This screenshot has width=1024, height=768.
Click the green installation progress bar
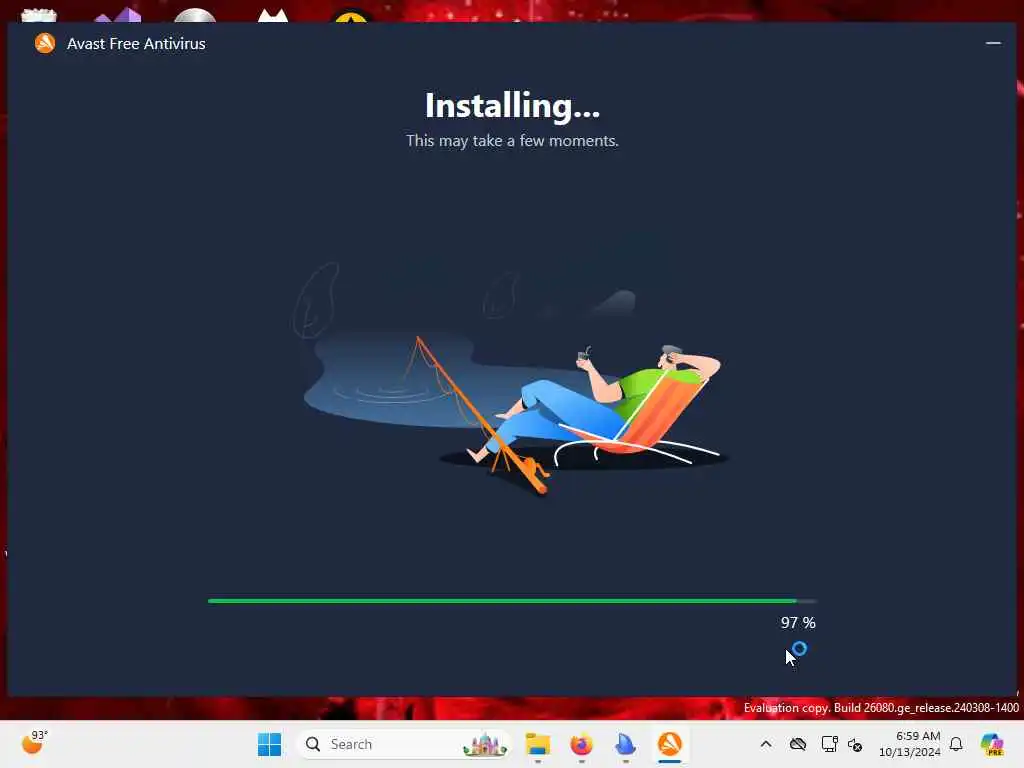coord(512,601)
